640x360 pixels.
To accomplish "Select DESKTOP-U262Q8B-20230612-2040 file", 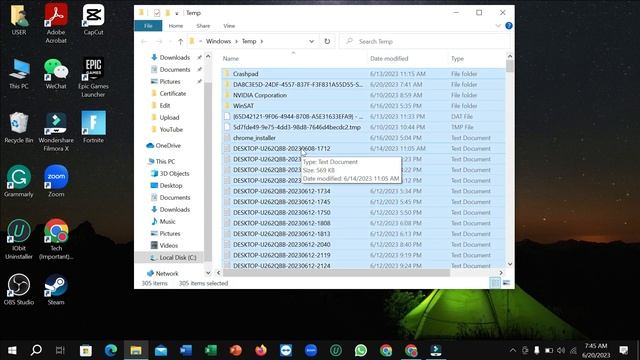I will click(x=281, y=244).
